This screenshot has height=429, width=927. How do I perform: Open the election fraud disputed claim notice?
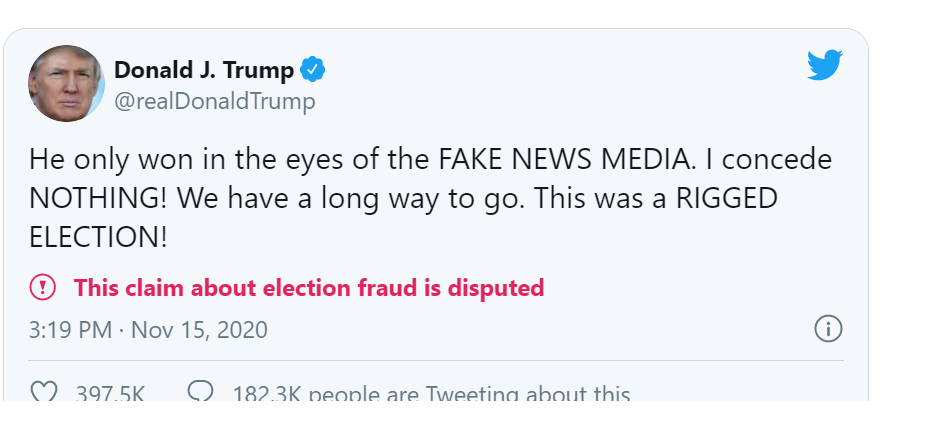point(309,288)
